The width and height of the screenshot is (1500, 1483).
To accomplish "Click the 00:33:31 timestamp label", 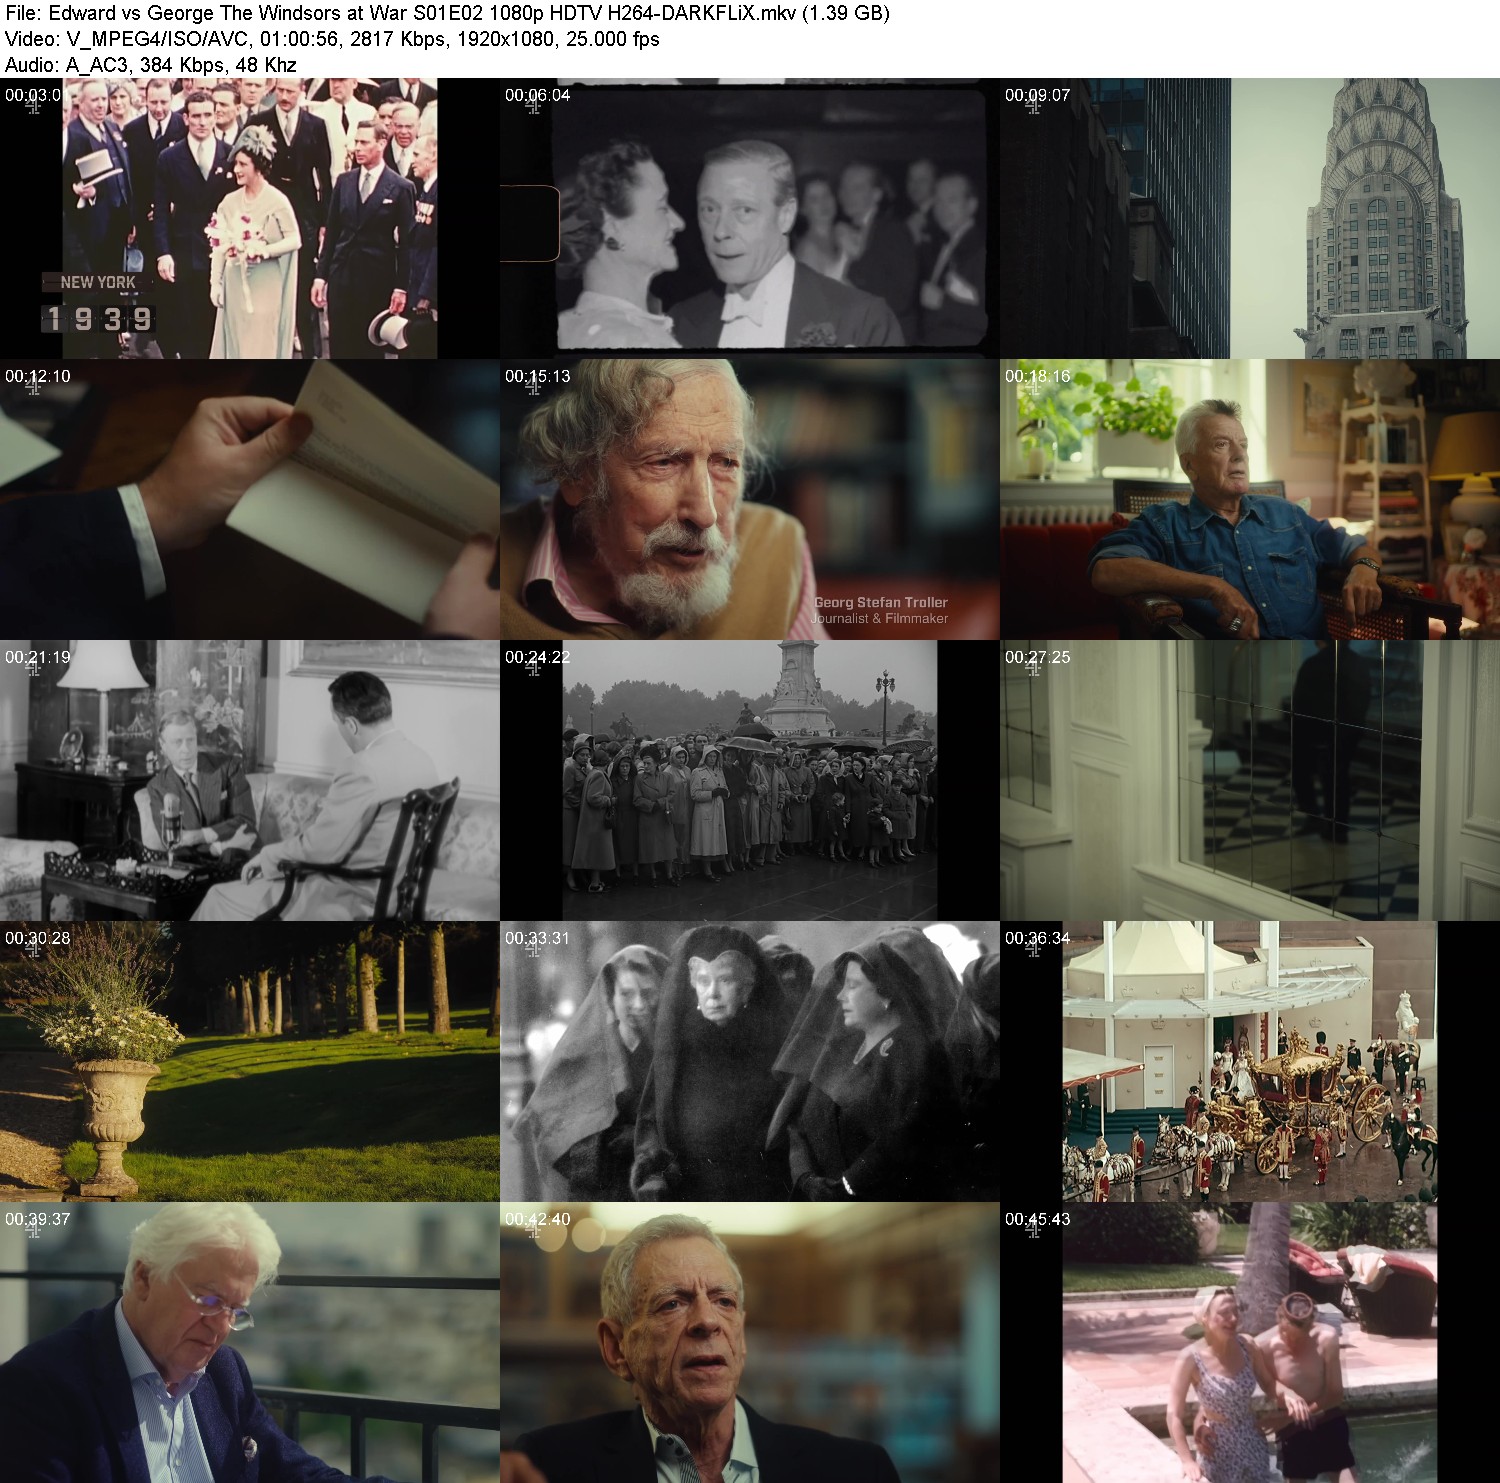I will [538, 938].
